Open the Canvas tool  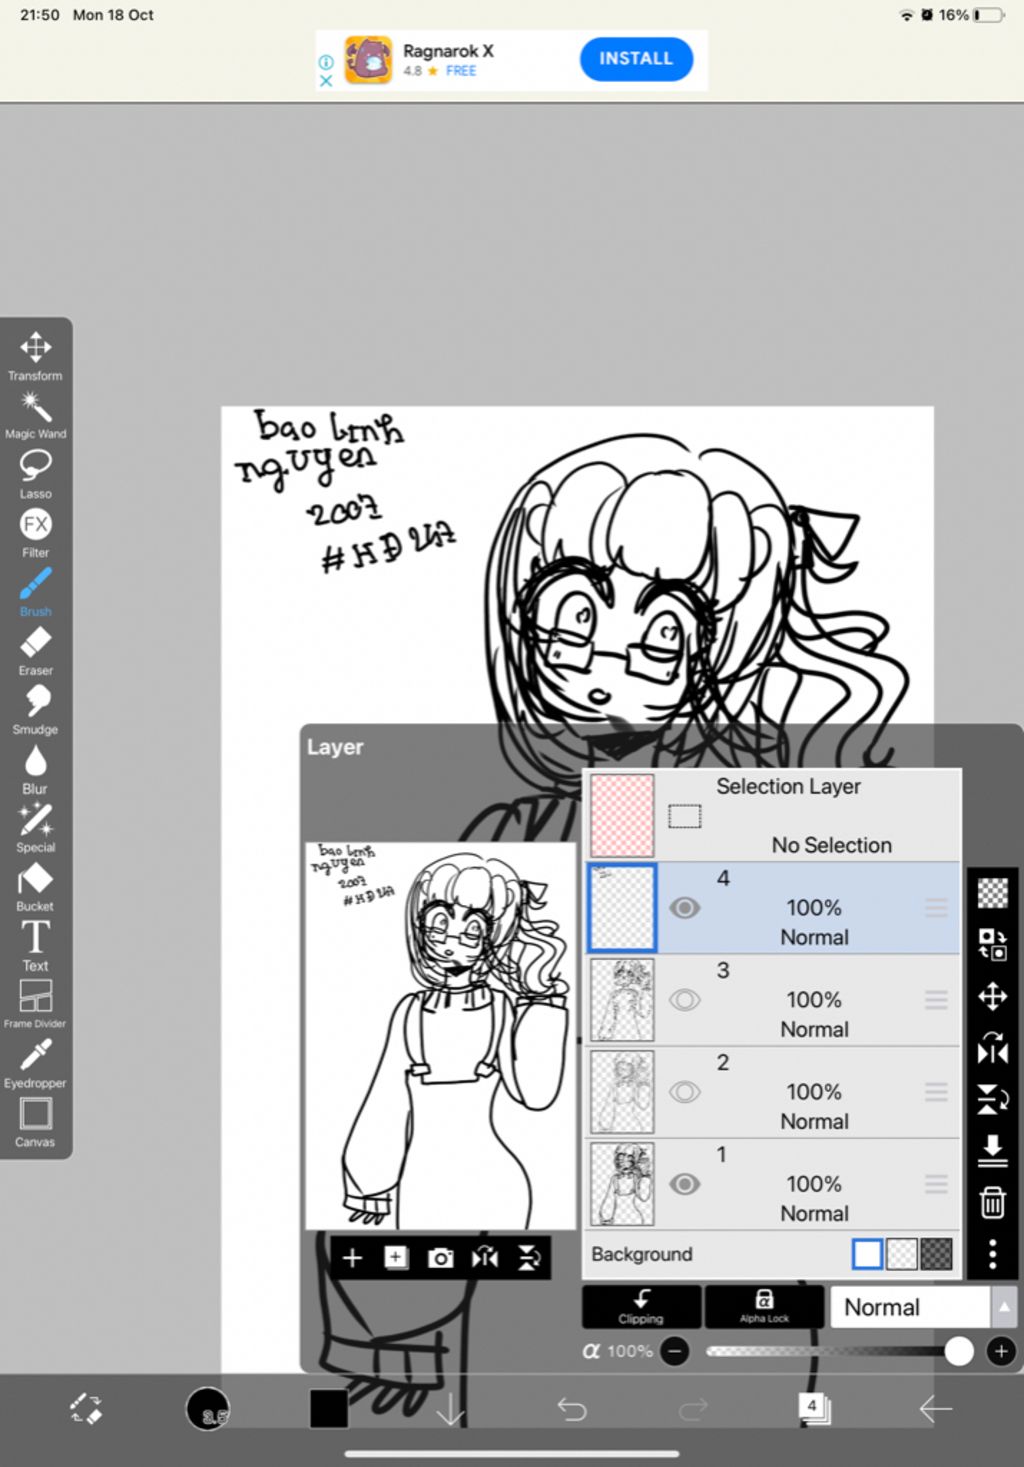[36, 1122]
